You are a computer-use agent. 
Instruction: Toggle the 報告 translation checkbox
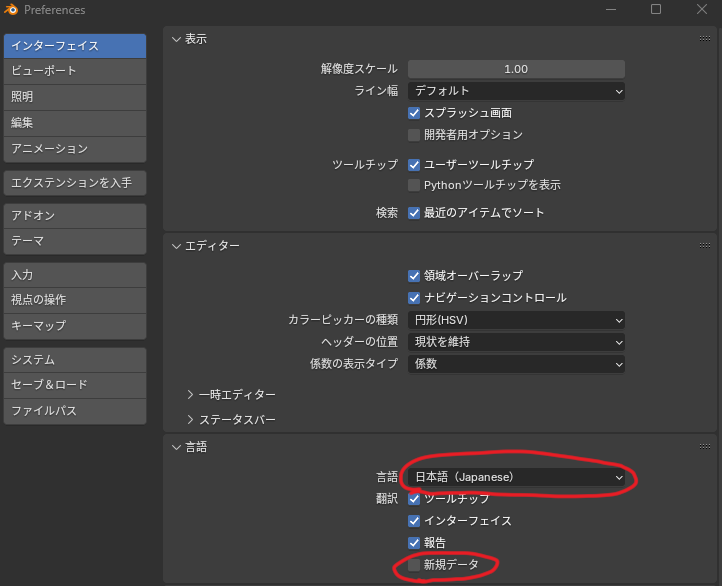tap(414, 543)
